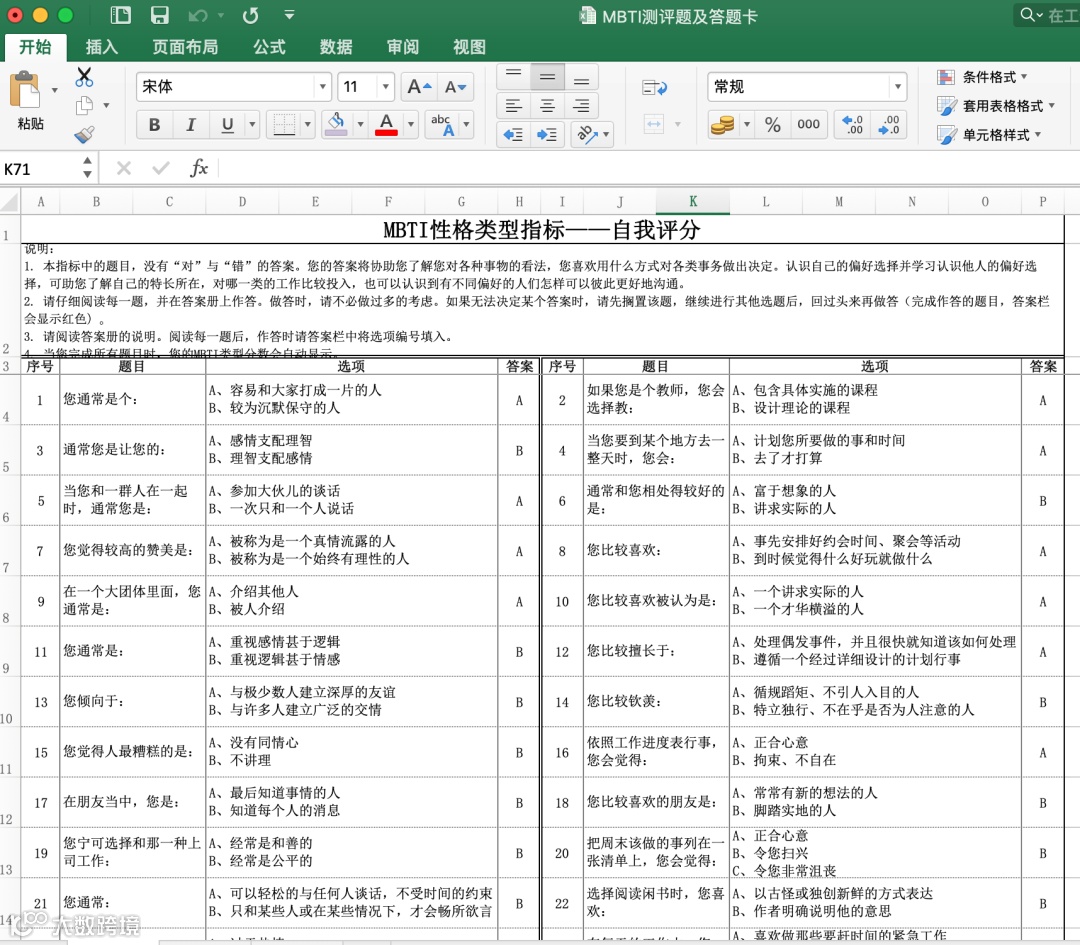Viewport: 1080px width, 945px height.
Task: Click the formula bar confirm checkmark
Action: point(160,168)
